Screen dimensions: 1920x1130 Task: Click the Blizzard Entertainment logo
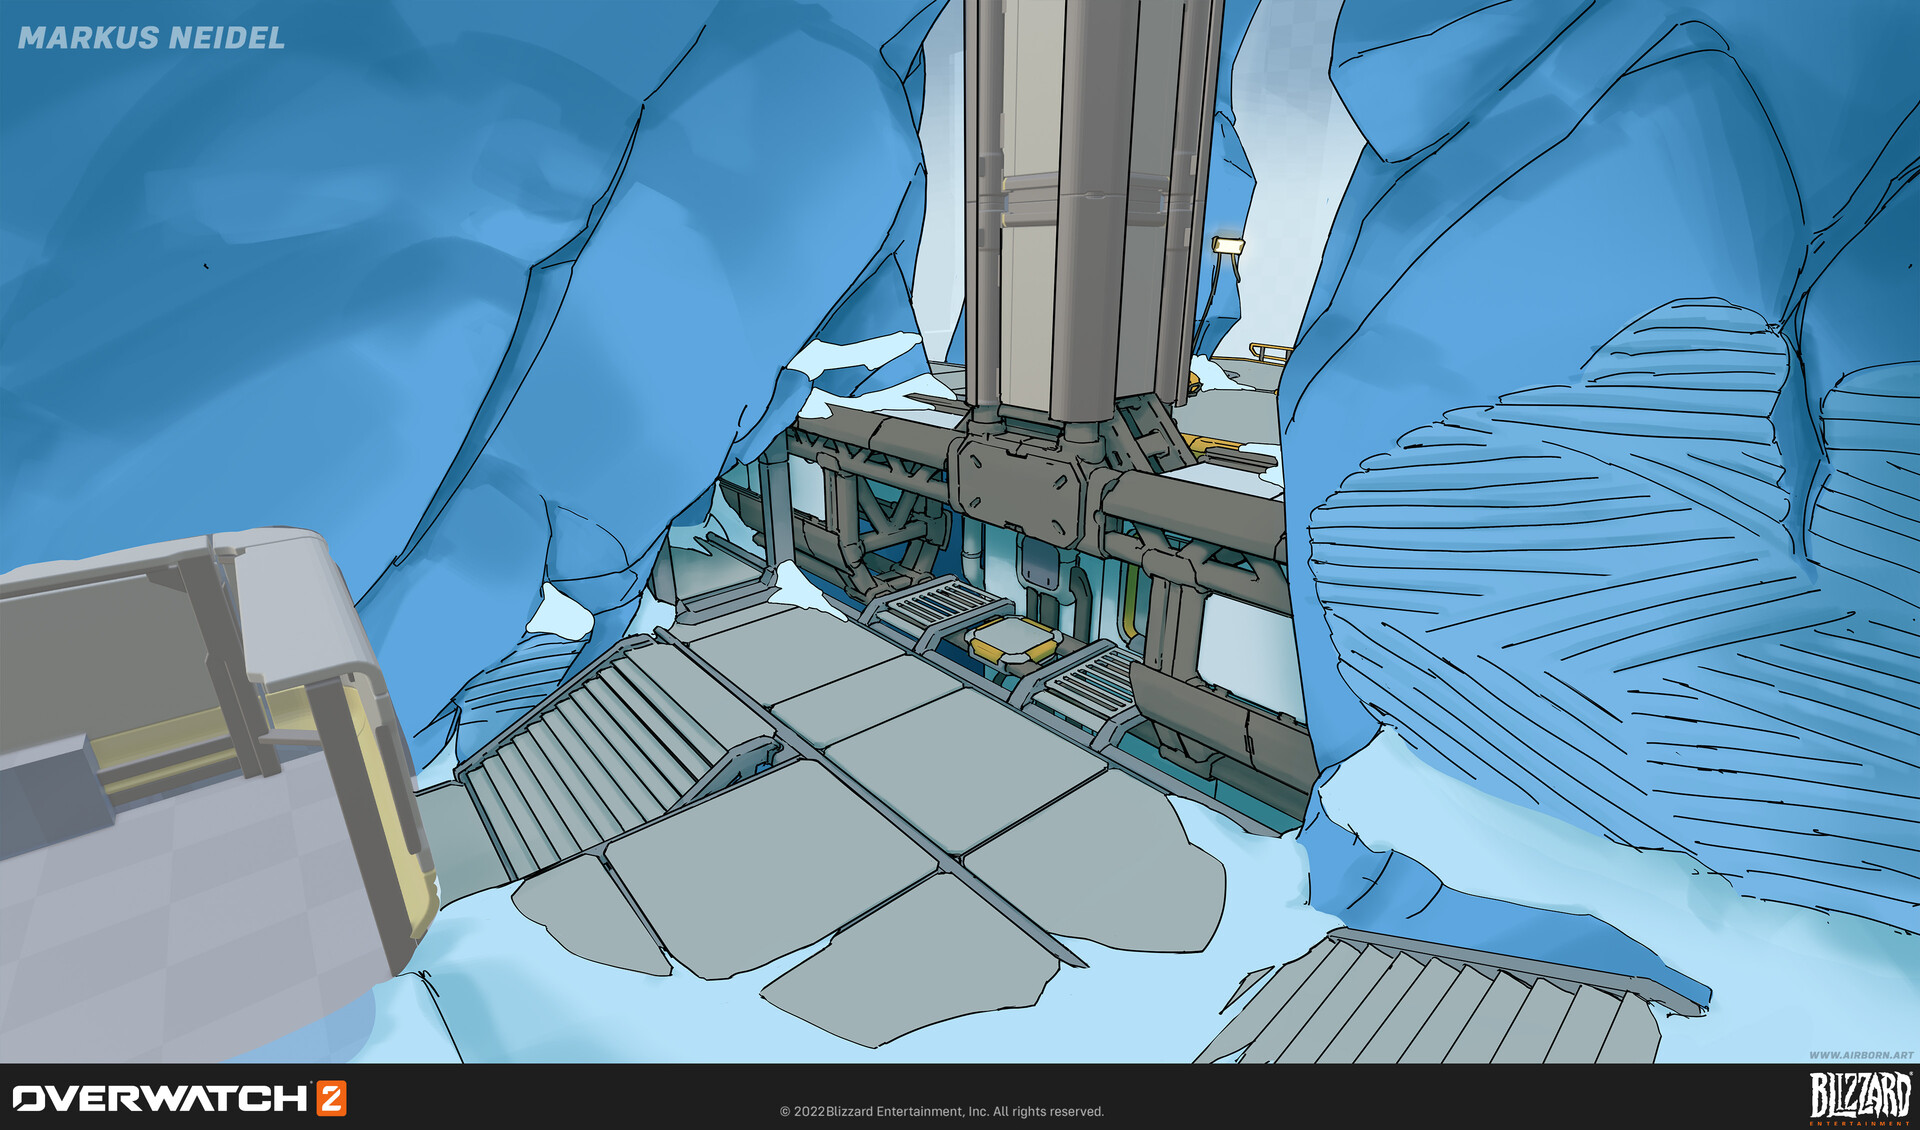point(1860,1097)
